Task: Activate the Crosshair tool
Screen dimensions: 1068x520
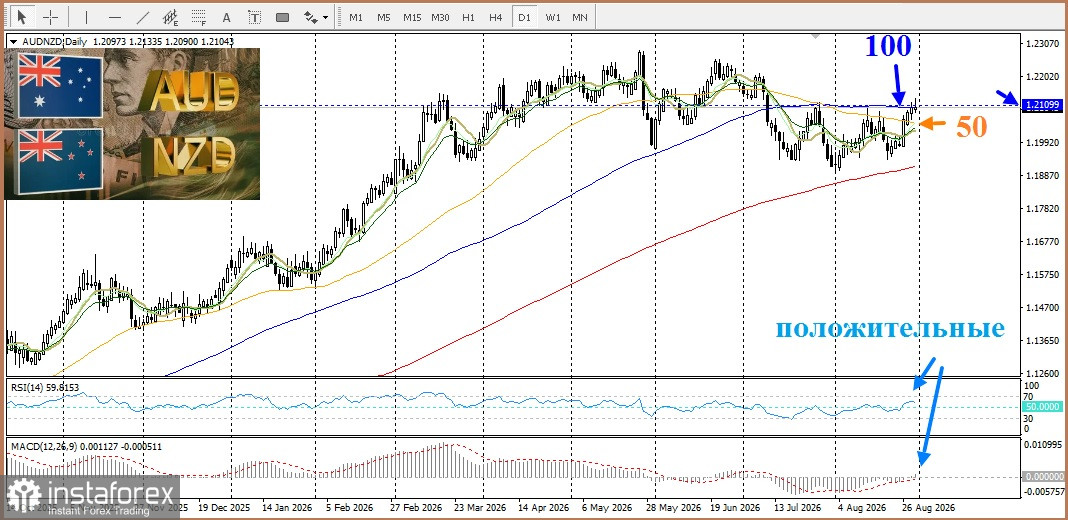Action: (50, 16)
